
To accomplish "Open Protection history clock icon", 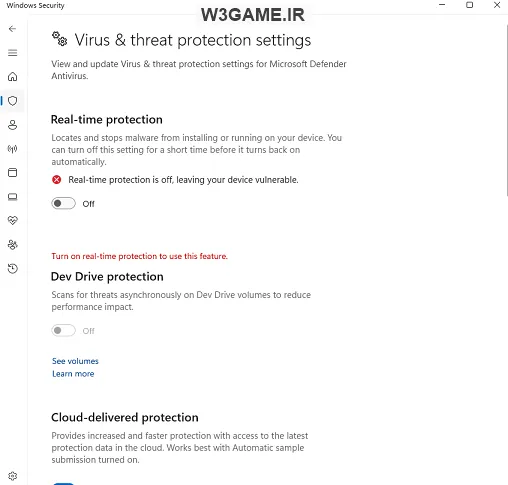I will [12, 269].
